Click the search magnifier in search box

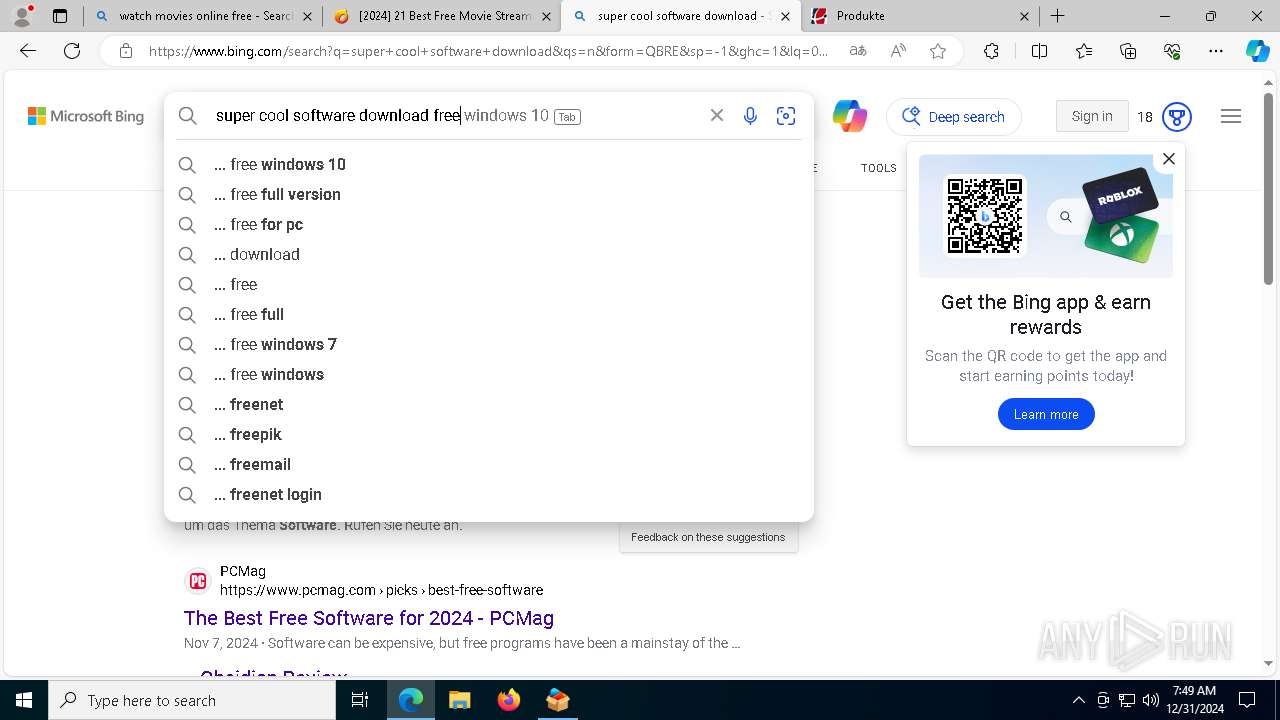(x=187, y=116)
